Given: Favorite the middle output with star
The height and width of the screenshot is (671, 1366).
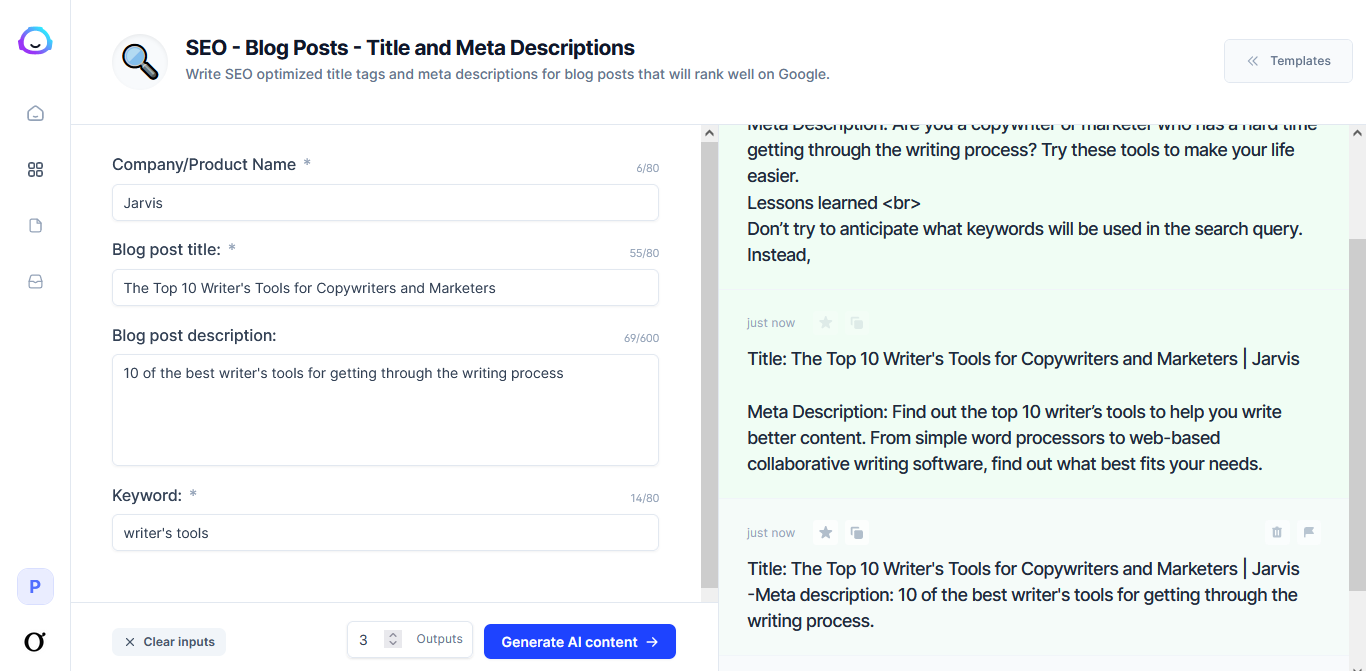Looking at the screenshot, I should tap(826, 323).
